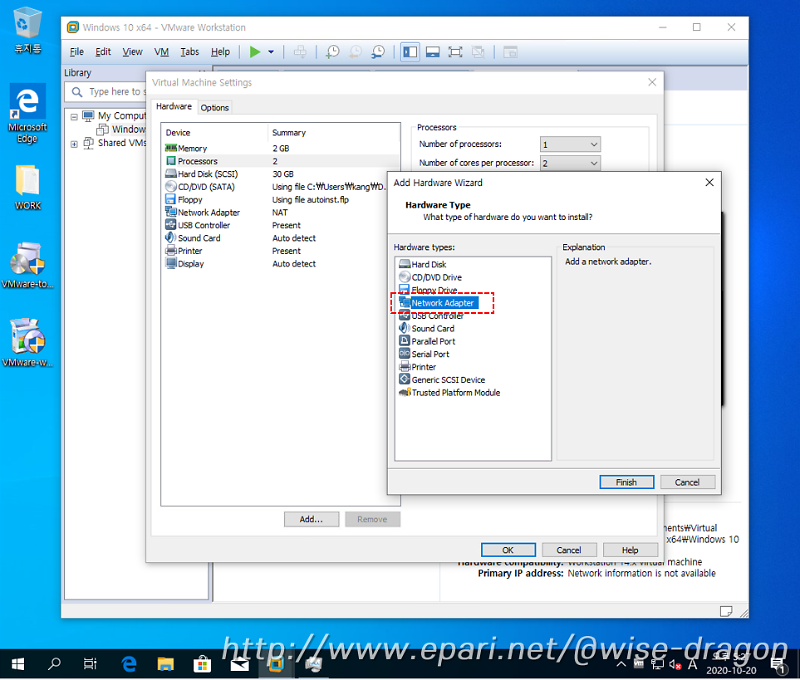
Task: Open Number of processors dropdown
Action: 570,144
